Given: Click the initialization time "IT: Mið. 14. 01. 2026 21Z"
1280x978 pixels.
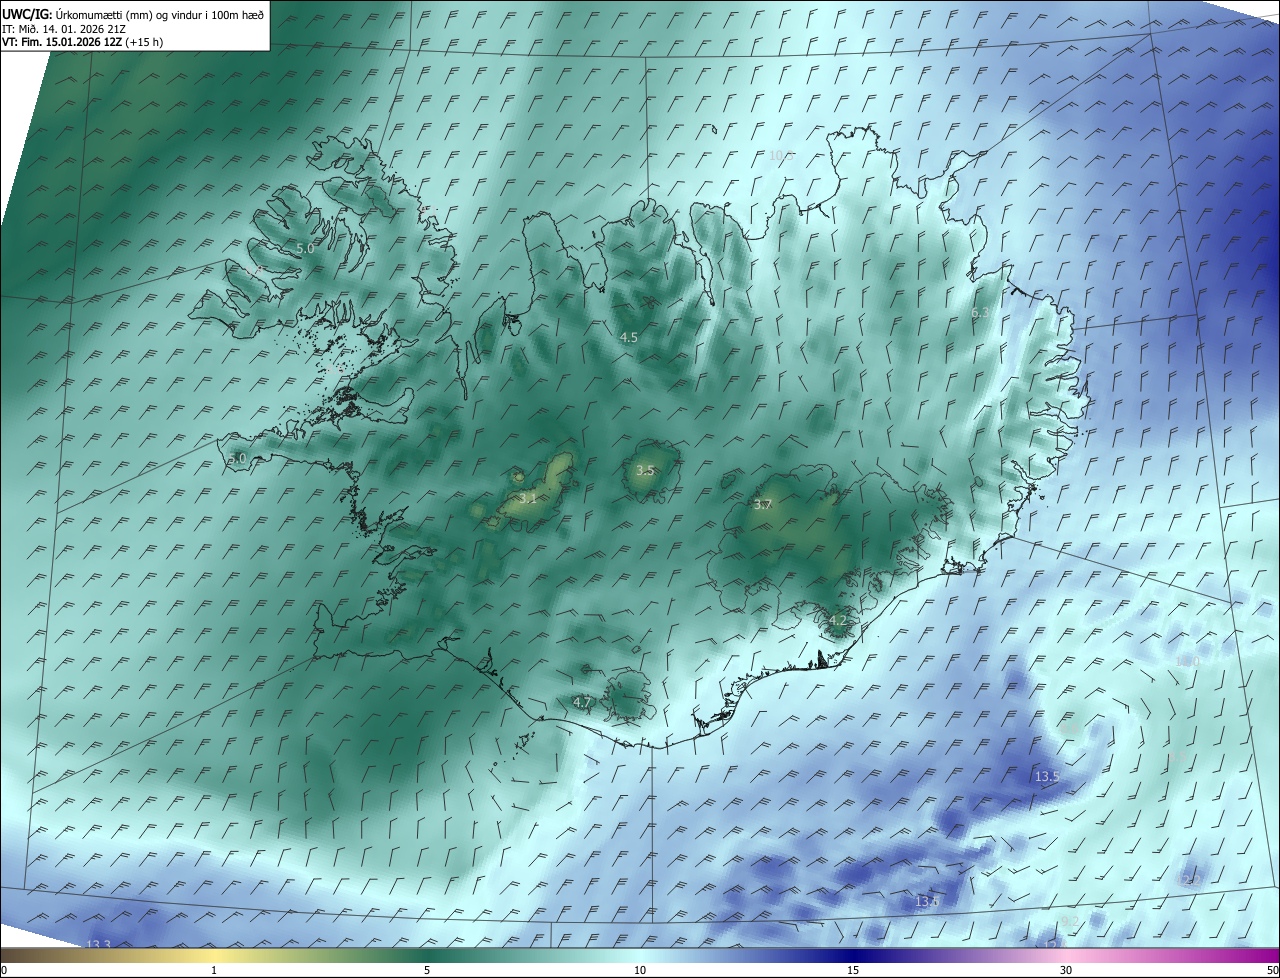Looking at the screenshot, I should (63, 29).
